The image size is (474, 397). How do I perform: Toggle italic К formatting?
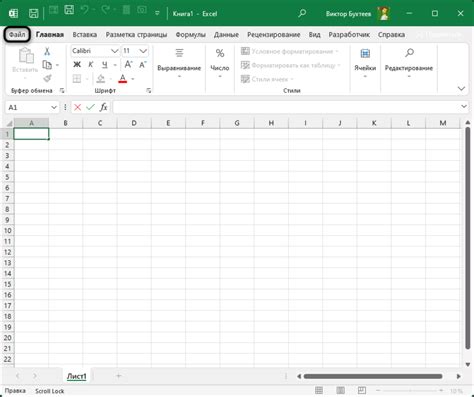pos(91,65)
